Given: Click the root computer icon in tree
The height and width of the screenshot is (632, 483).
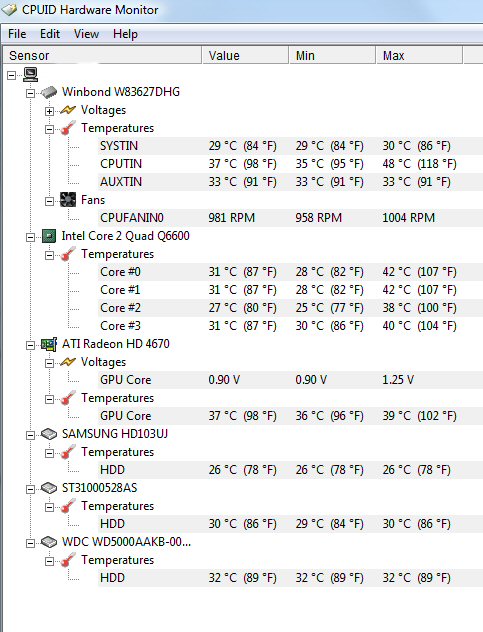Looking at the screenshot, I should (x=31, y=74).
